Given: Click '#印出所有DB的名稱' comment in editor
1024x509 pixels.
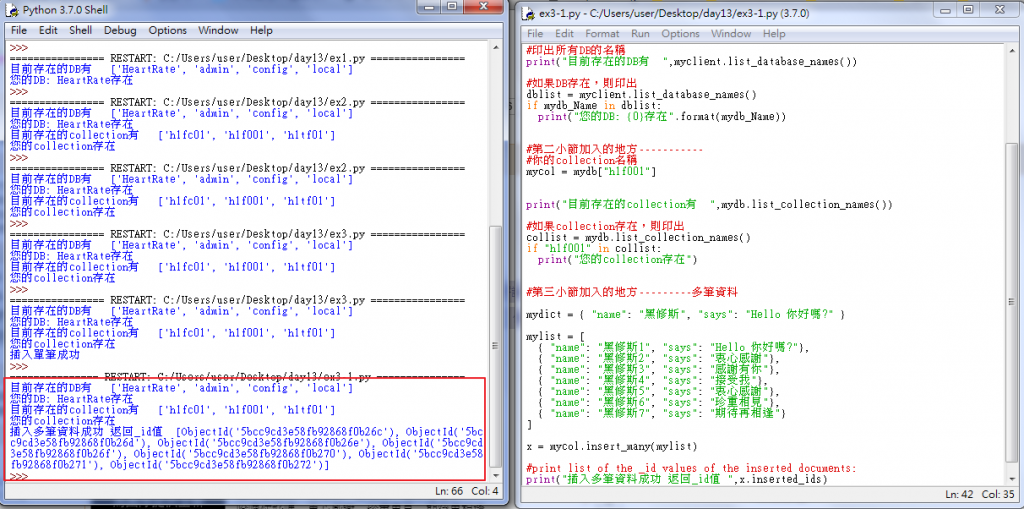Looking at the screenshot, I should 576,50.
